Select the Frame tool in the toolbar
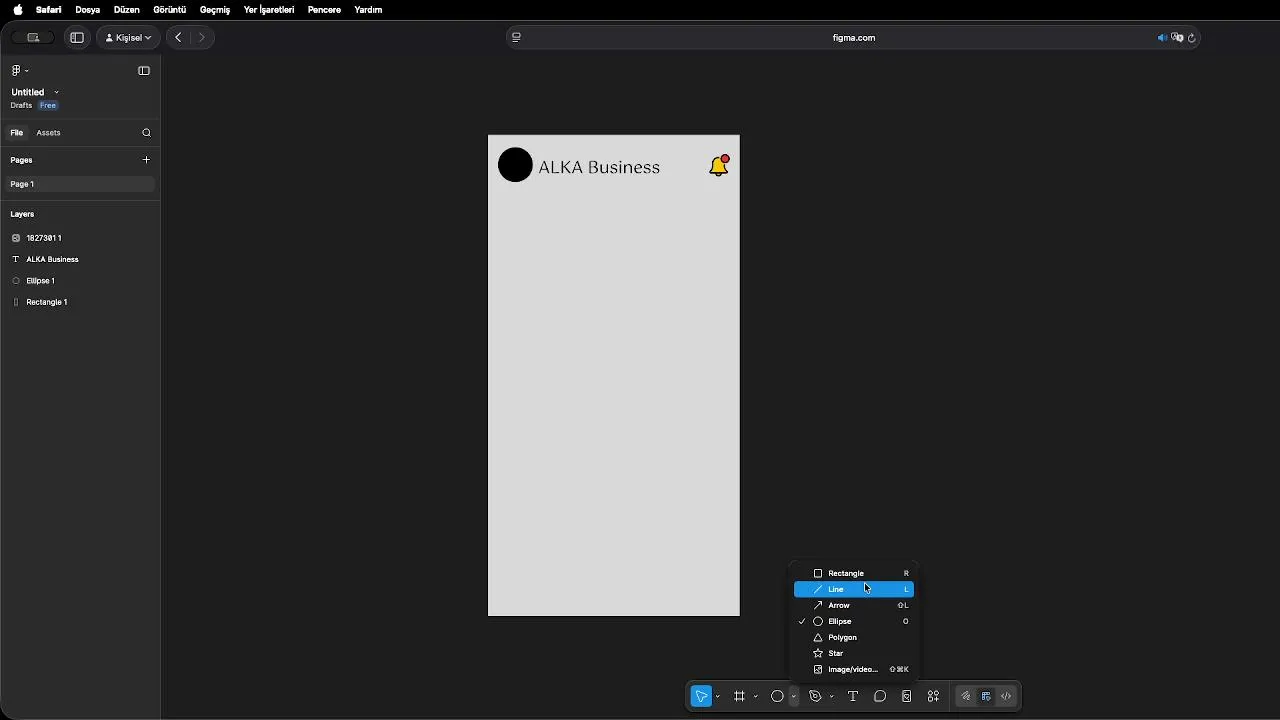This screenshot has width=1280, height=720. pos(740,697)
